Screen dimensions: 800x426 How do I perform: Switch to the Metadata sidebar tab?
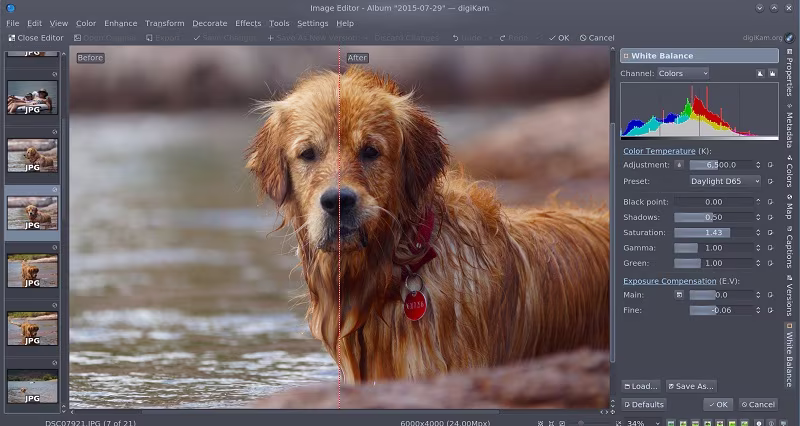point(789,126)
